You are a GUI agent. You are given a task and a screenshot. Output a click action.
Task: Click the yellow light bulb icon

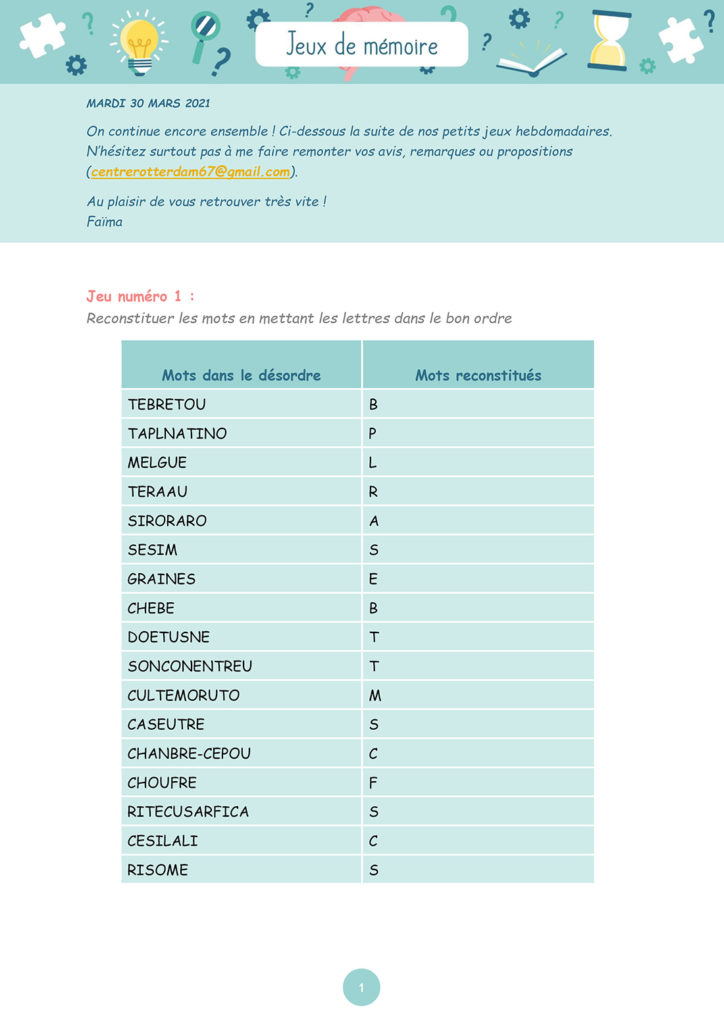click(x=139, y=44)
